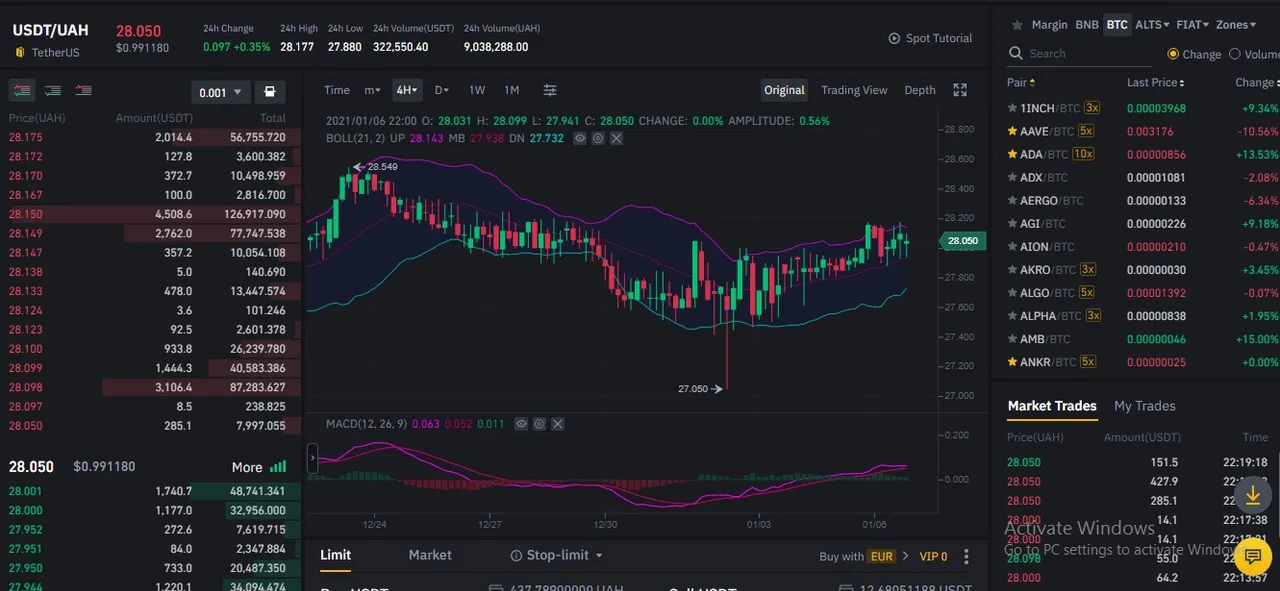Show the Depth chart
Viewport: 1280px width, 591px height.
(920, 90)
